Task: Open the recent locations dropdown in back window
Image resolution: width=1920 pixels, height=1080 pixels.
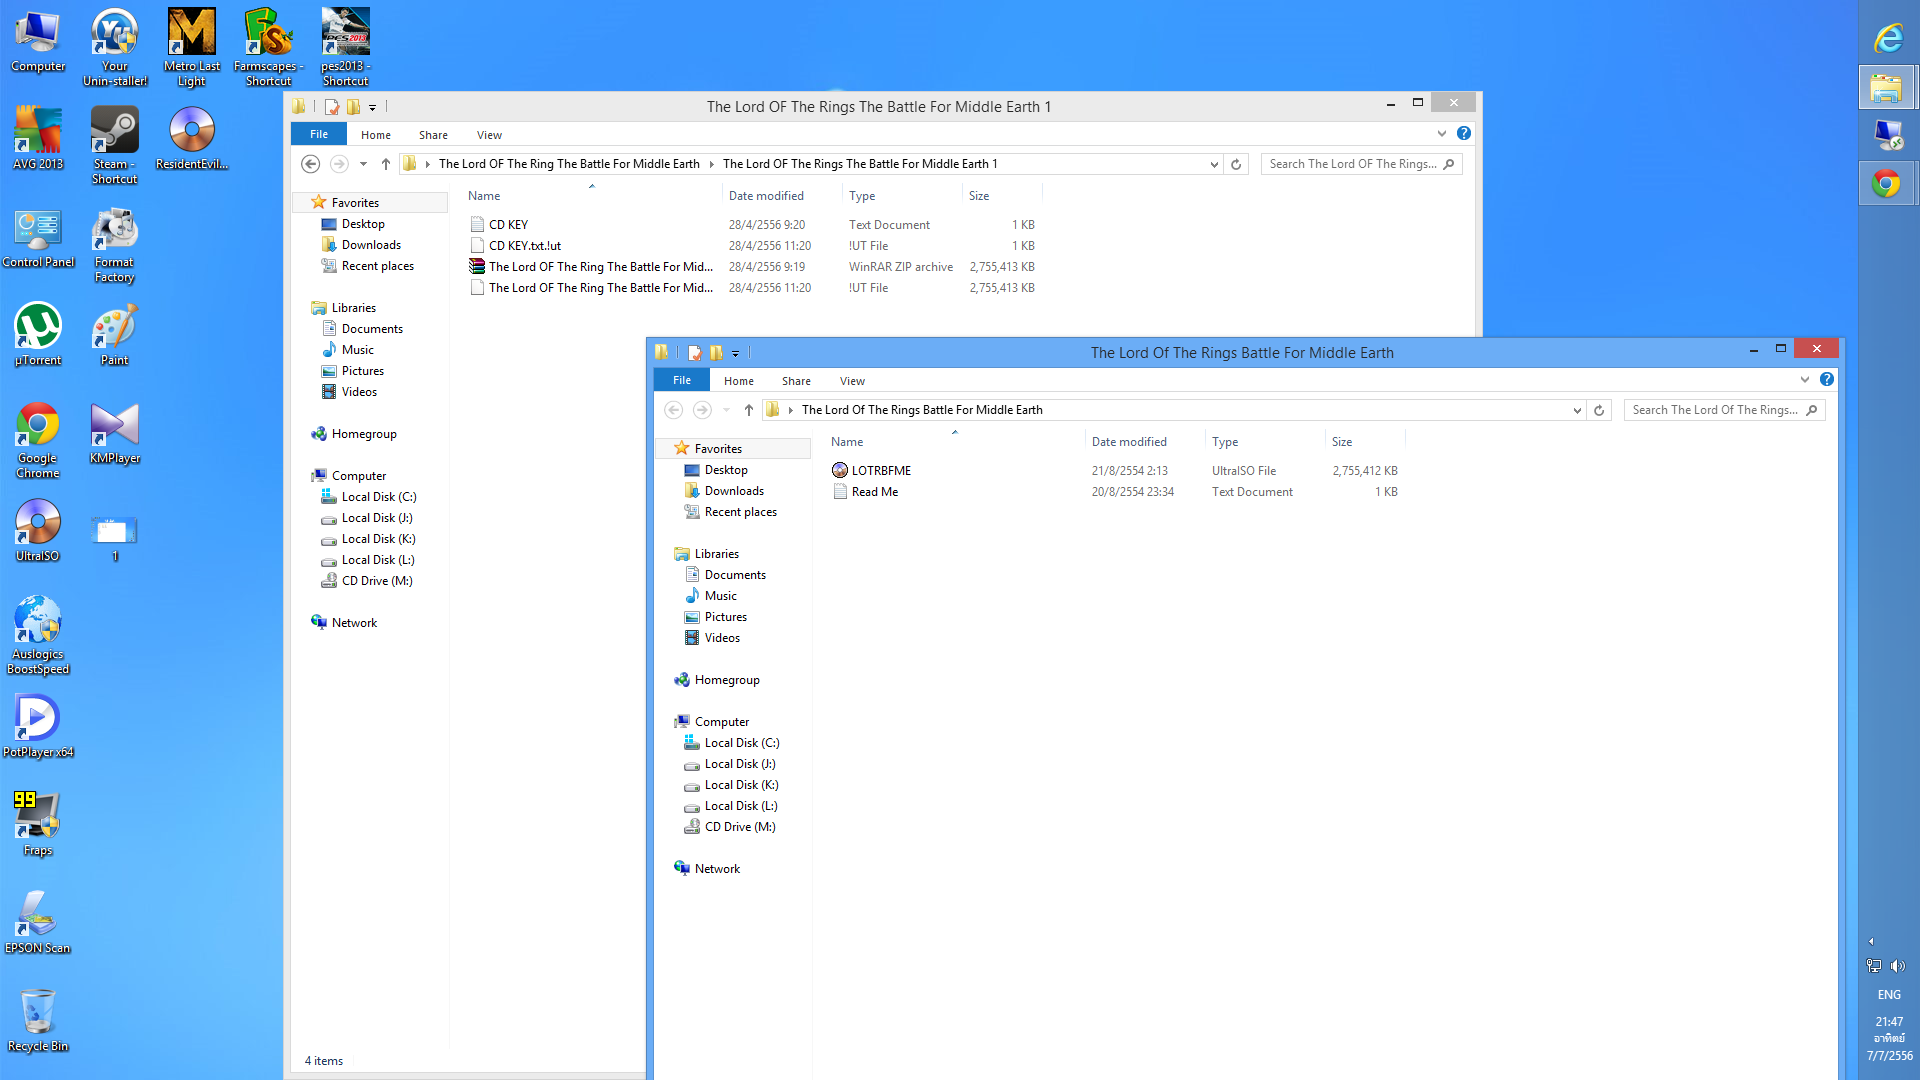Action: pyautogui.click(x=363, y=164)
